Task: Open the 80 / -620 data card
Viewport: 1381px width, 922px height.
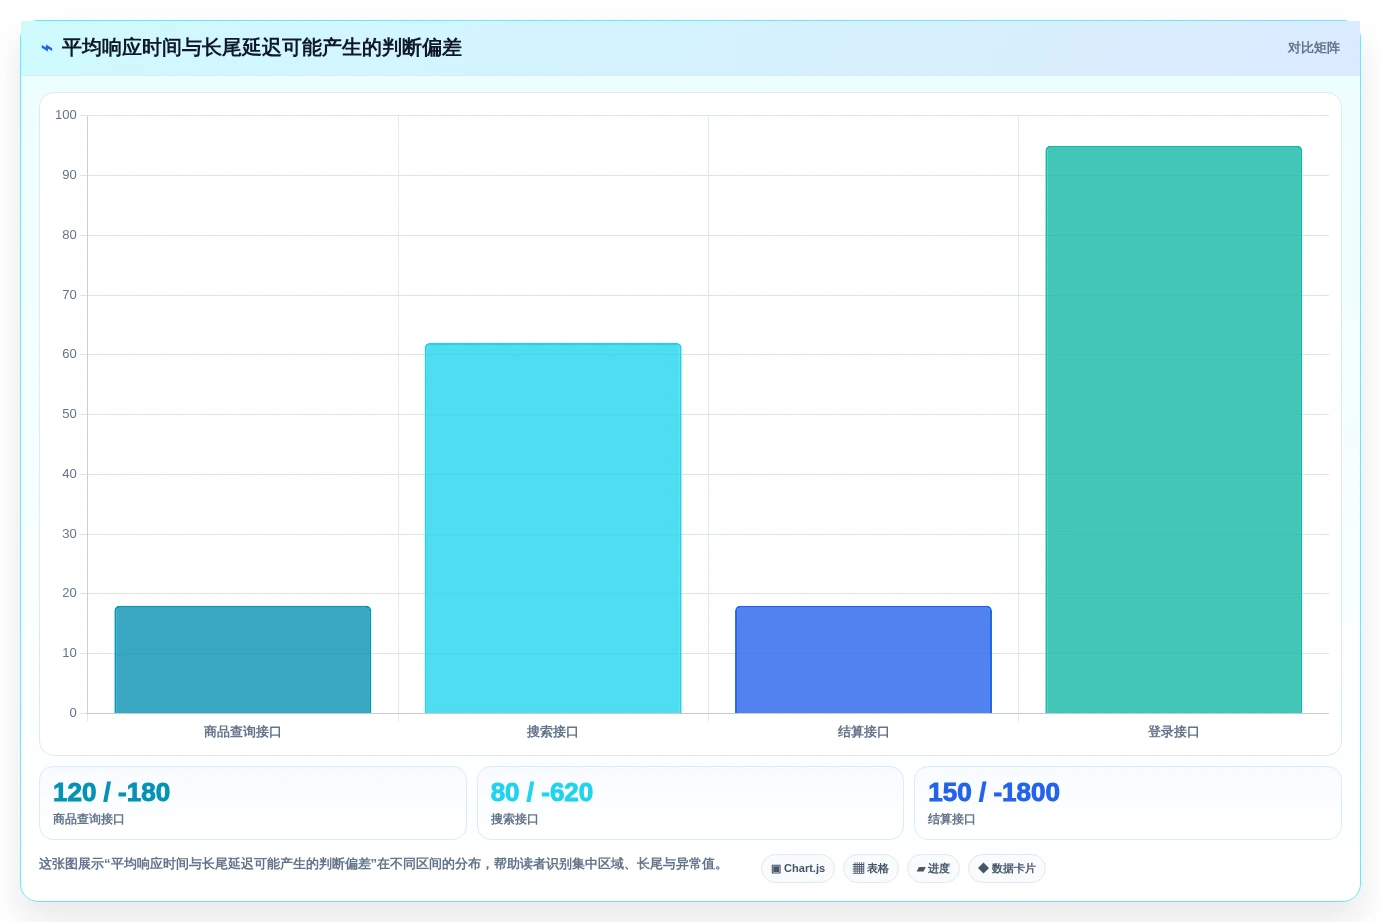Action: click(690, 803)
